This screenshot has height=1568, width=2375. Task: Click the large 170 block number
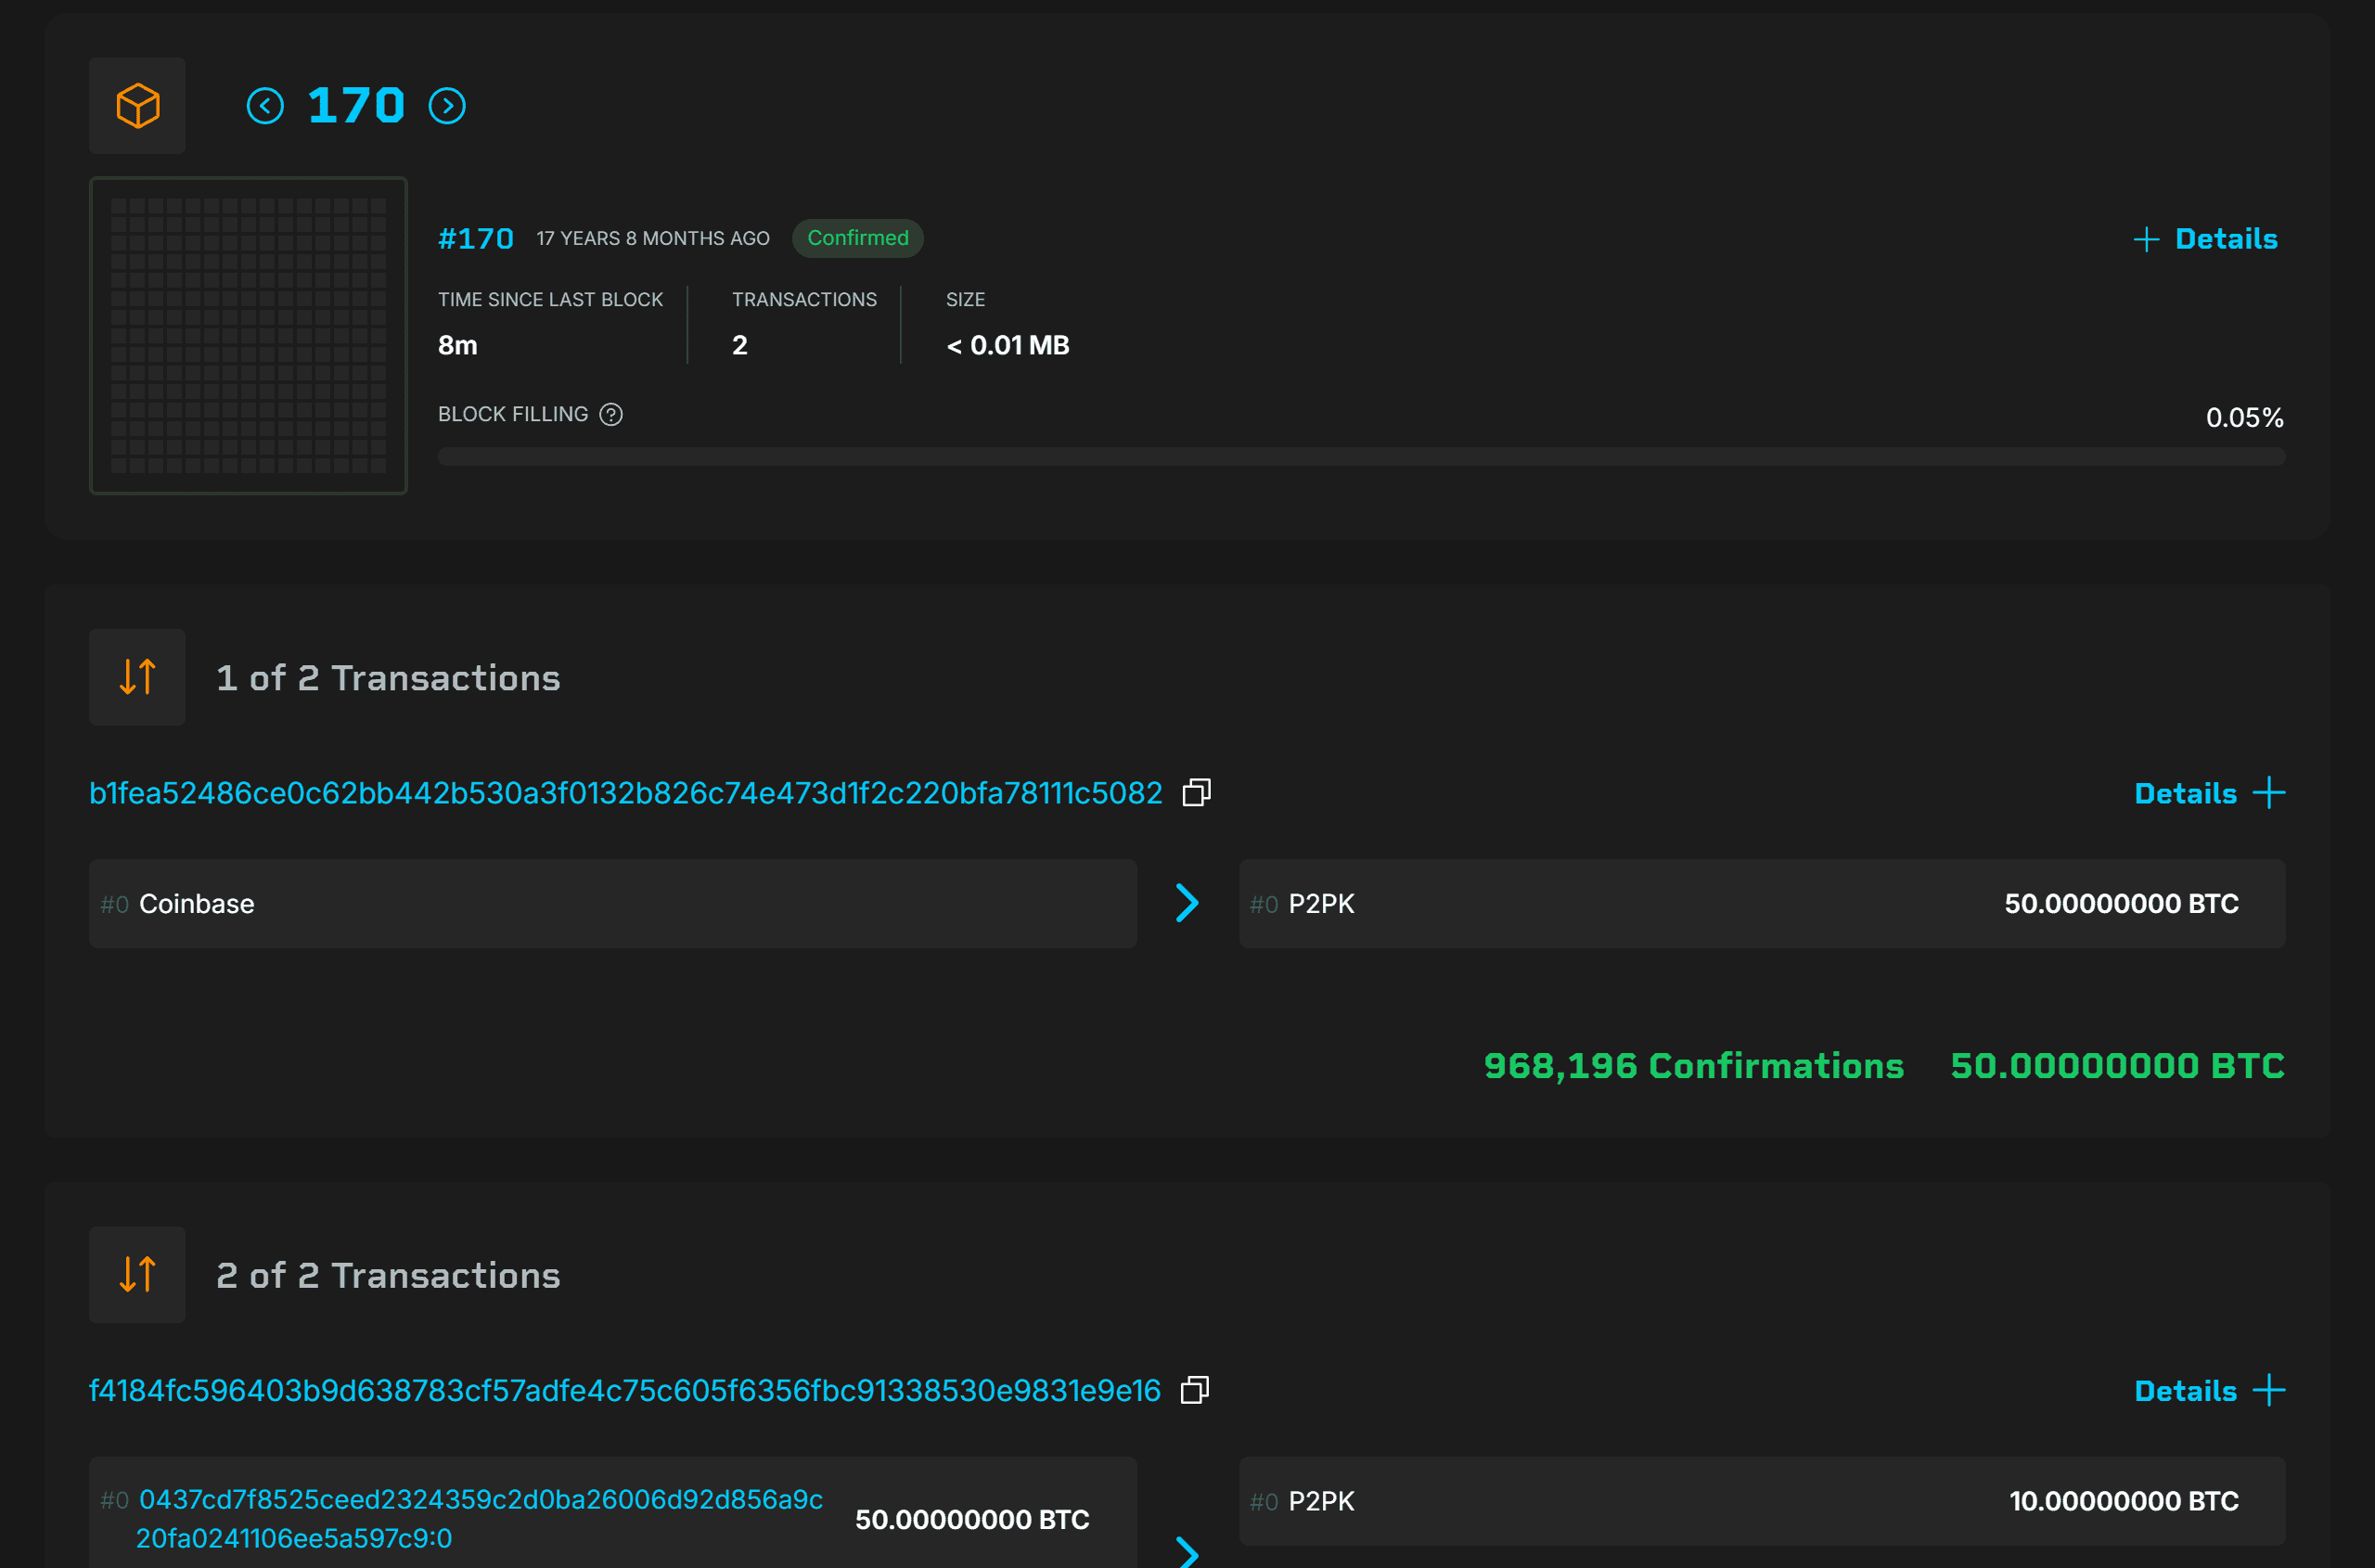click(x=356, y=106)
